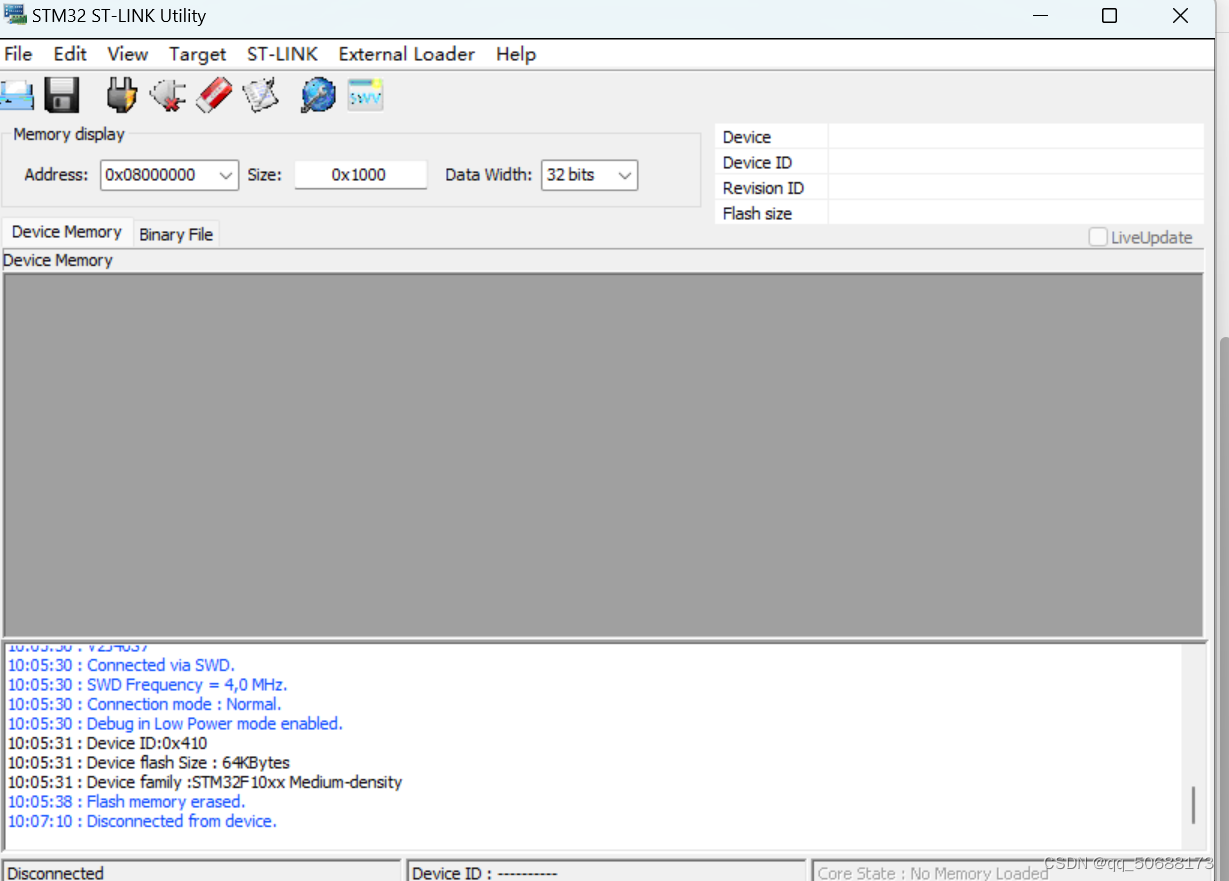
Task: Open the Target menu
Action: coord(197,54)
